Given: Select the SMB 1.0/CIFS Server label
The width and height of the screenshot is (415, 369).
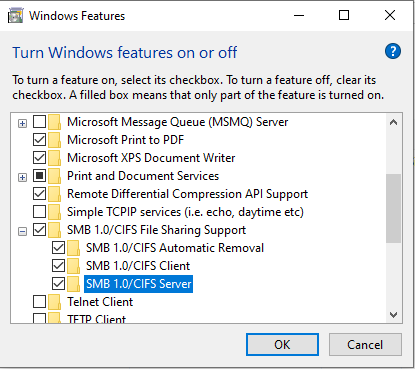Looking at the screenshot, I should click(138, 284).
